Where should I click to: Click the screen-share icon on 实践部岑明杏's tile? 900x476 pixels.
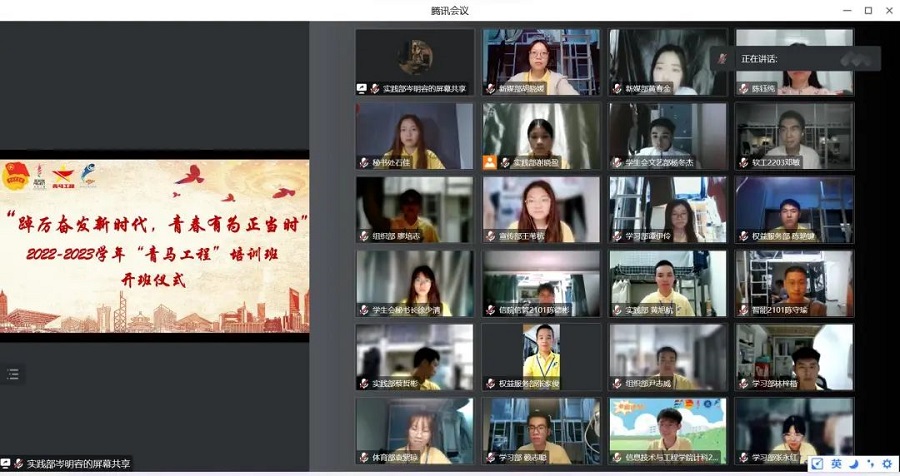(x=363, y=89)
